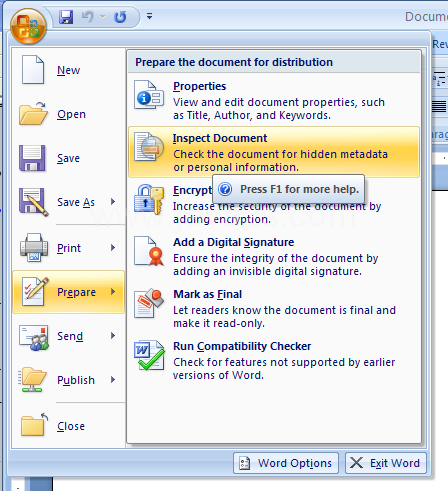
Task: Click the Properties document info icon
Action: pyautogui.click(x=149, y=94)
